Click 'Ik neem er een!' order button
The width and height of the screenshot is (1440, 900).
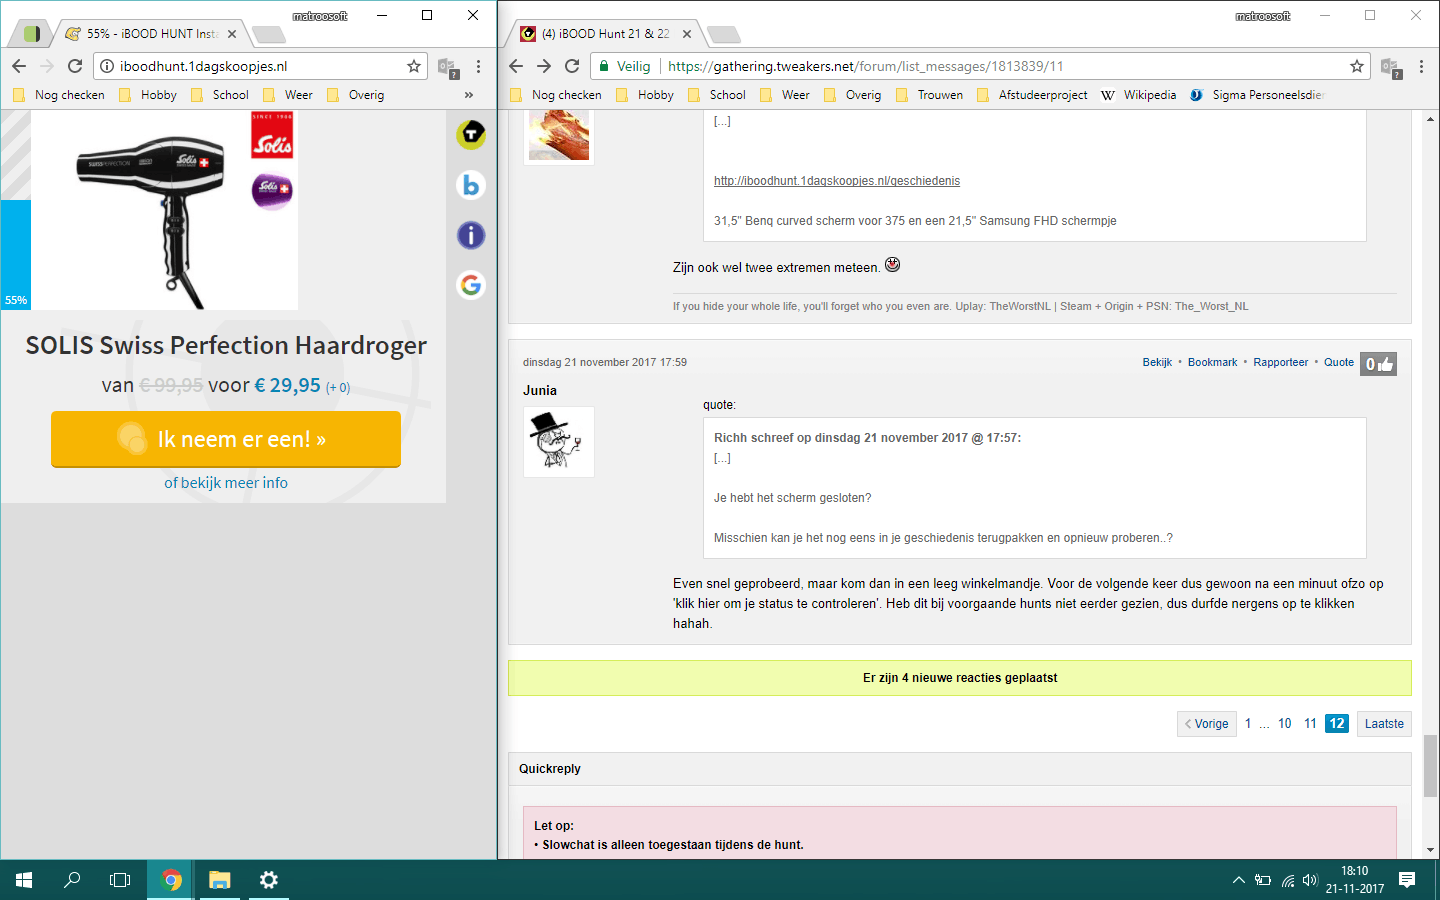[x=226, y=439]
